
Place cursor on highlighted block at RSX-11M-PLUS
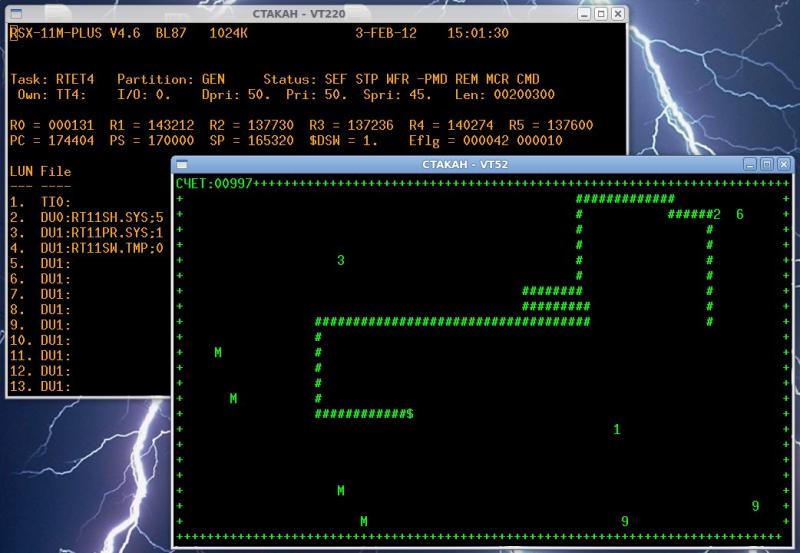[13, 33]
